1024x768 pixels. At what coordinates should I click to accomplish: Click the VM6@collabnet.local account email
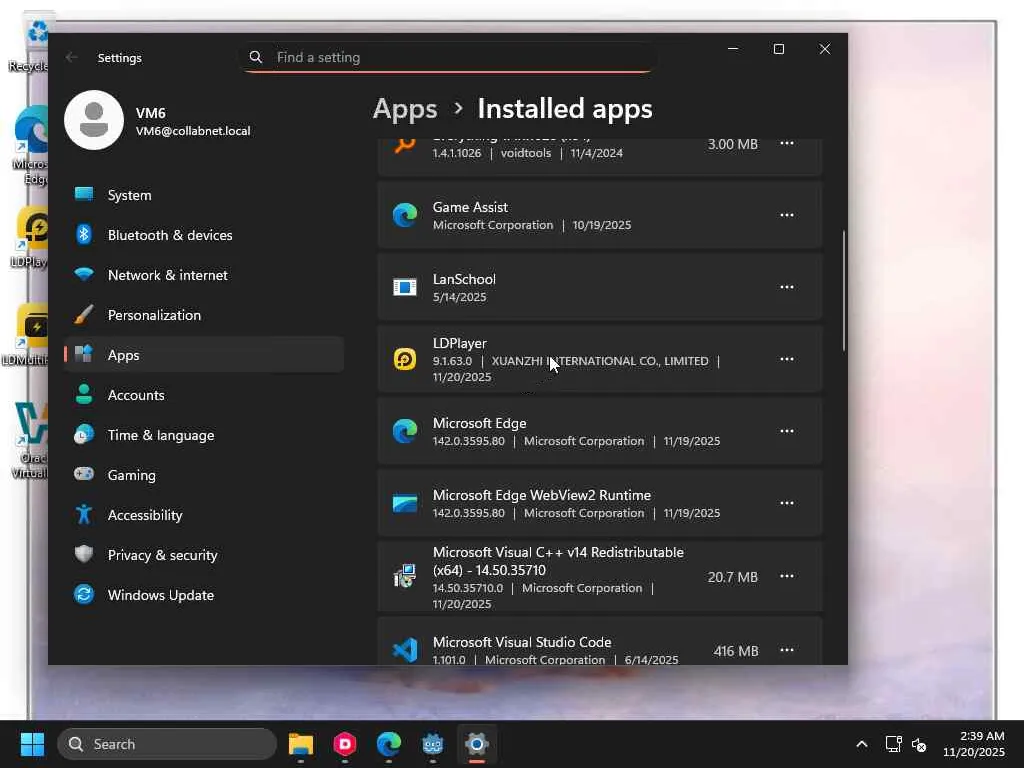point(193,131)
